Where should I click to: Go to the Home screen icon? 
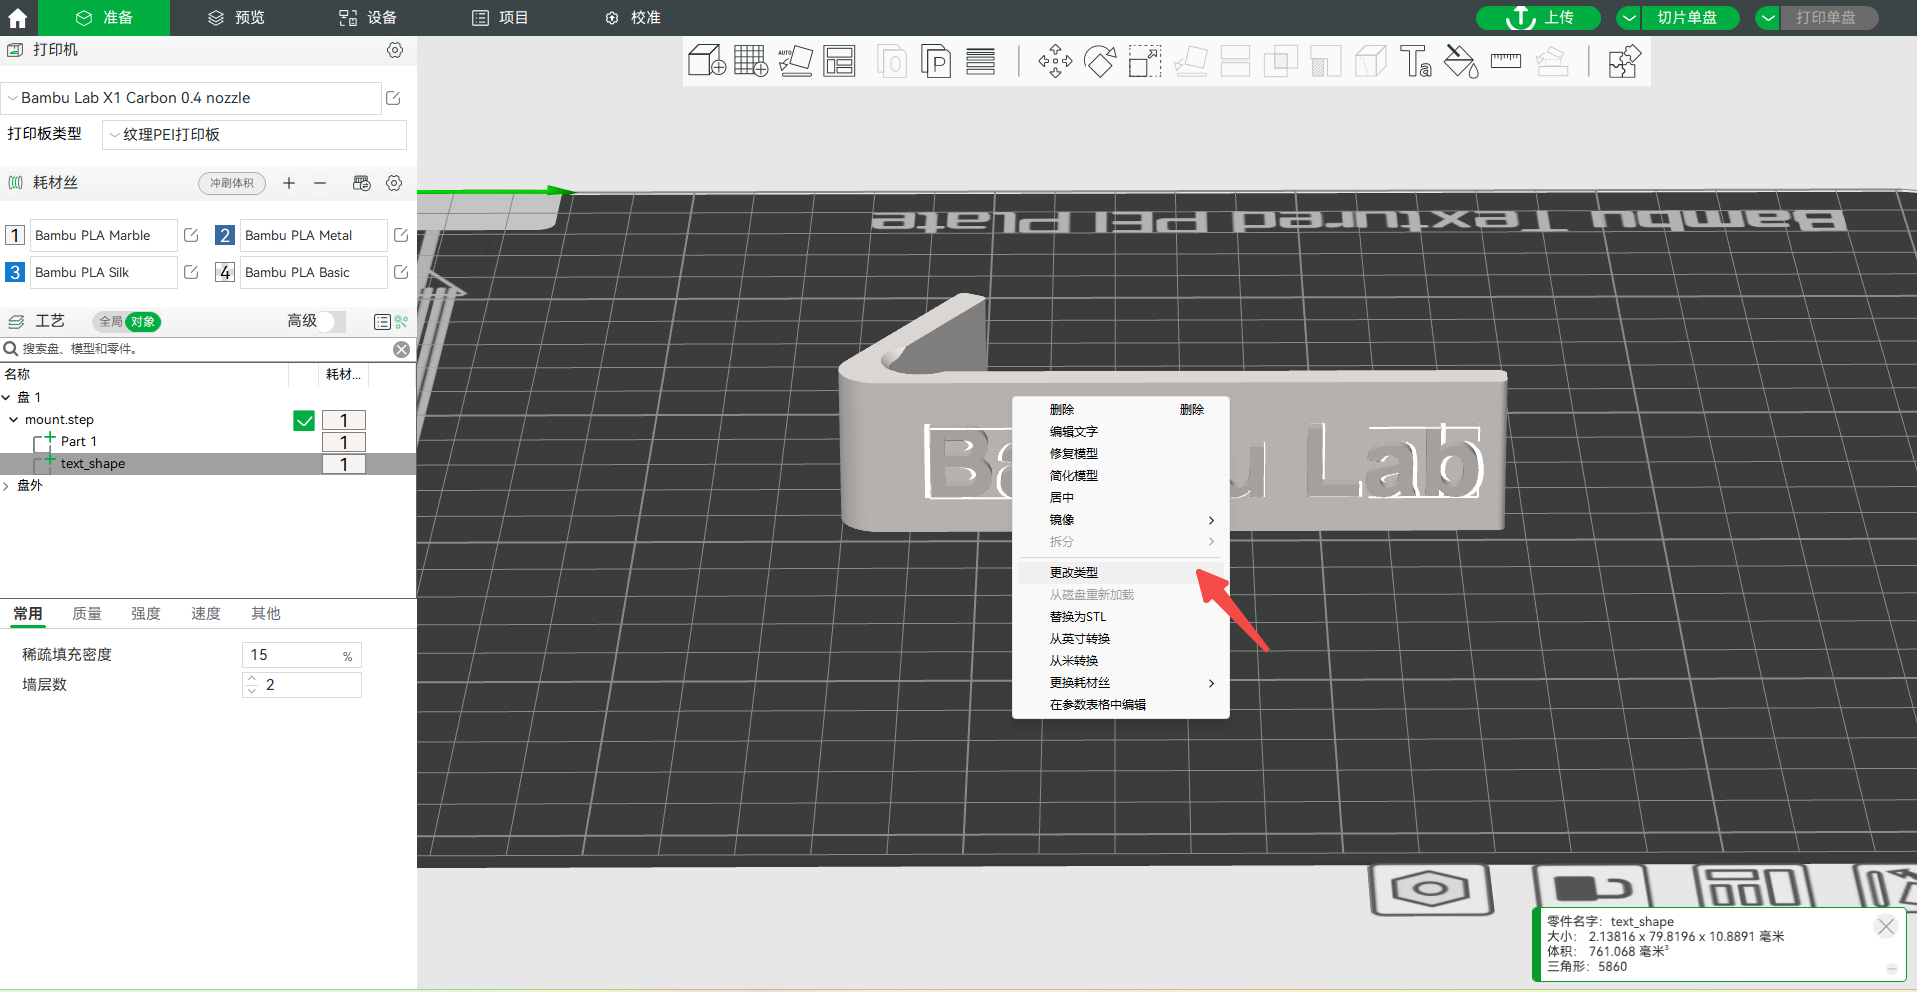[18, 18]
